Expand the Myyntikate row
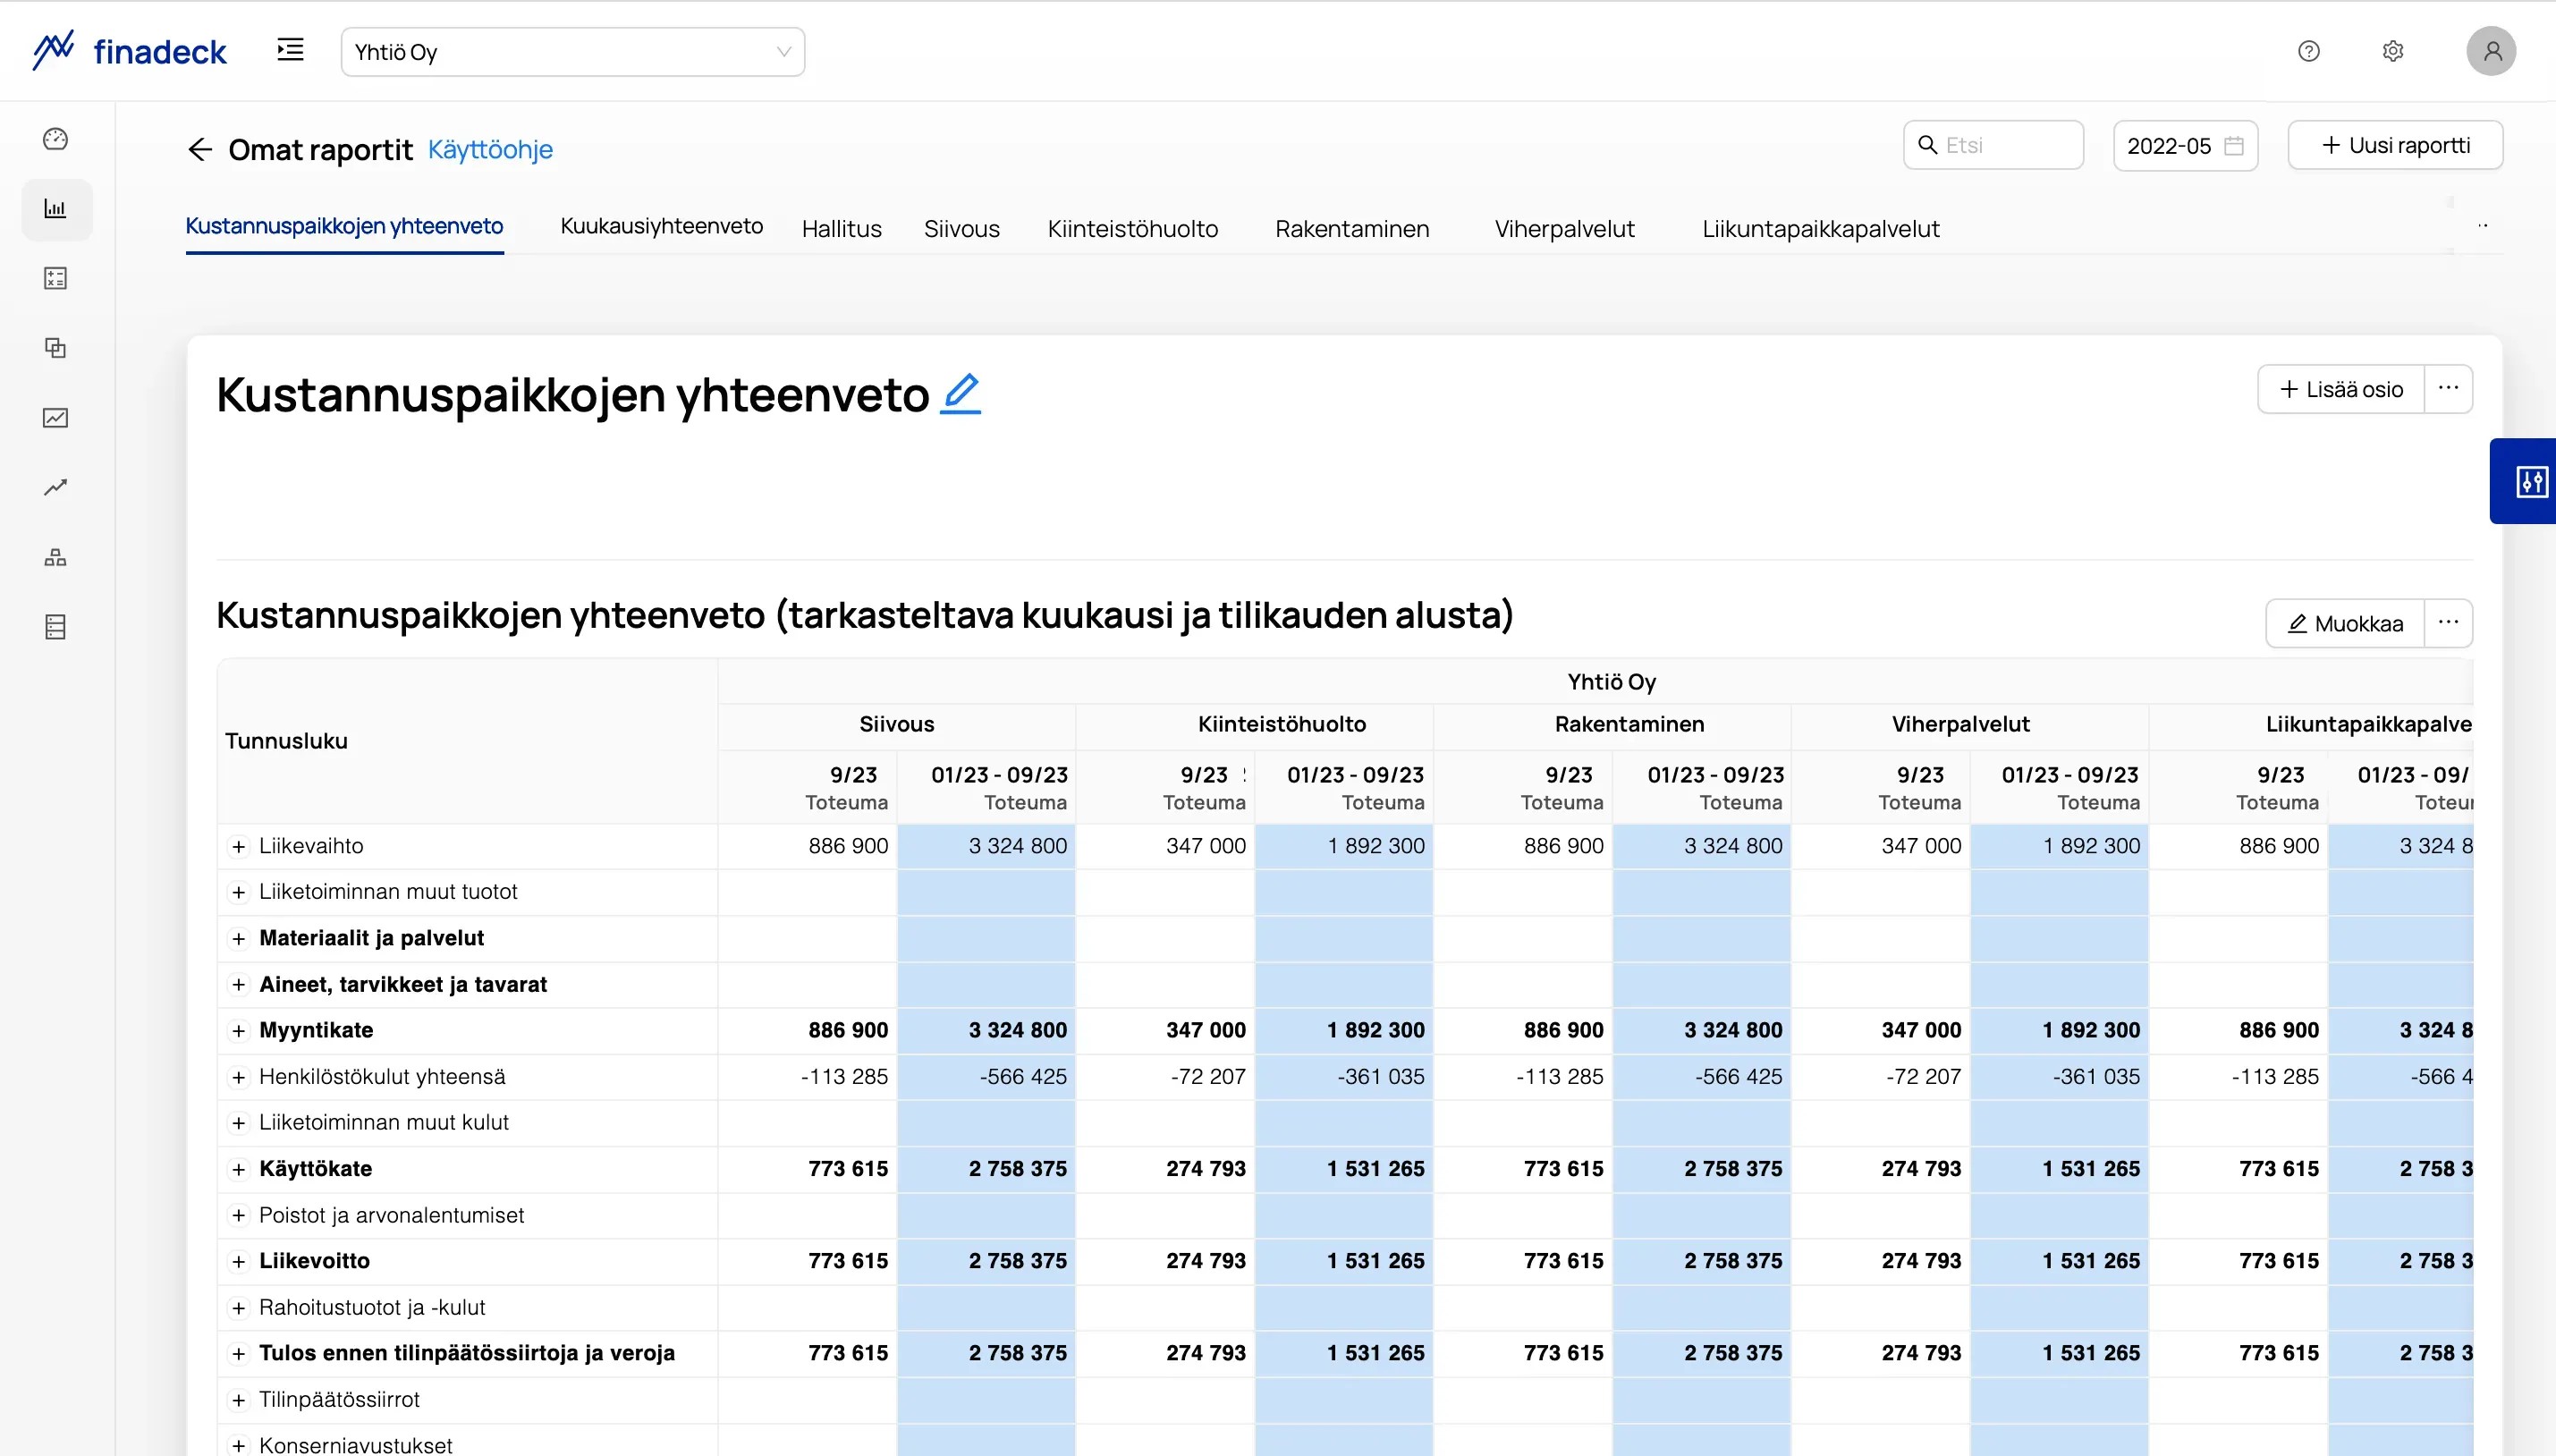2556x1456 pixels. click(238, 1031)
